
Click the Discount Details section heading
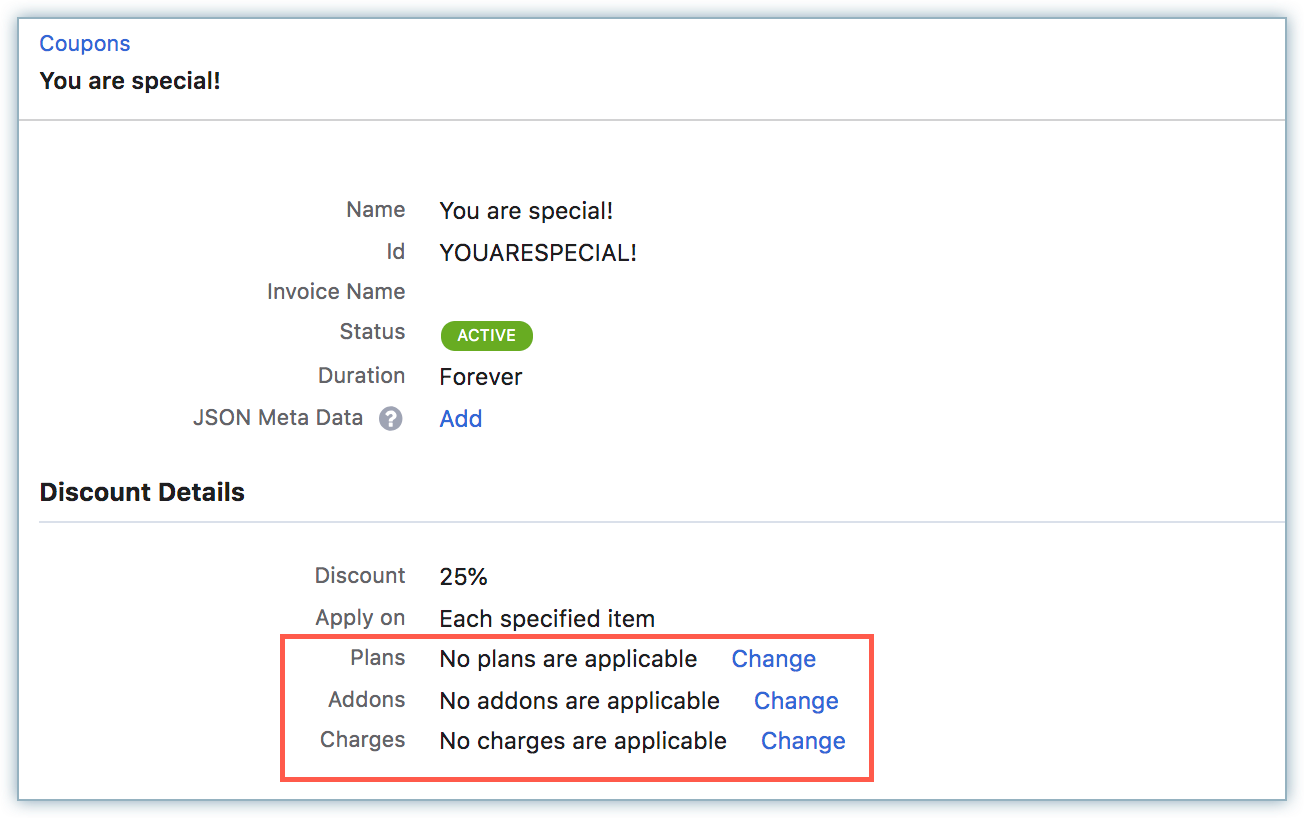[x=142, y=492]
